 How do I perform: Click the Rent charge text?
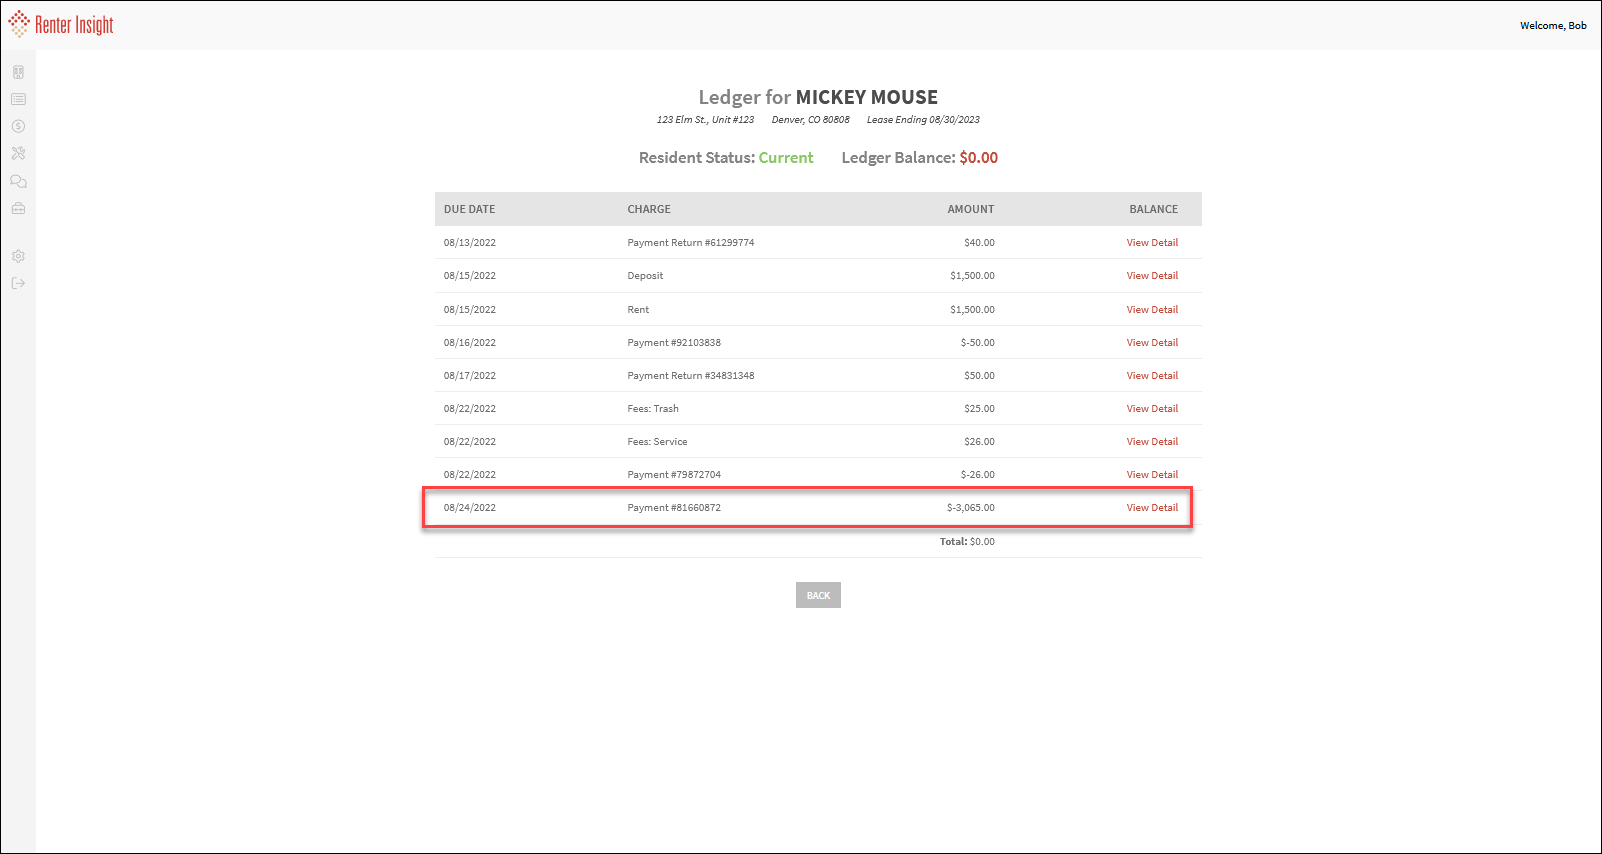pyautogui.click(x=638, y=310)
